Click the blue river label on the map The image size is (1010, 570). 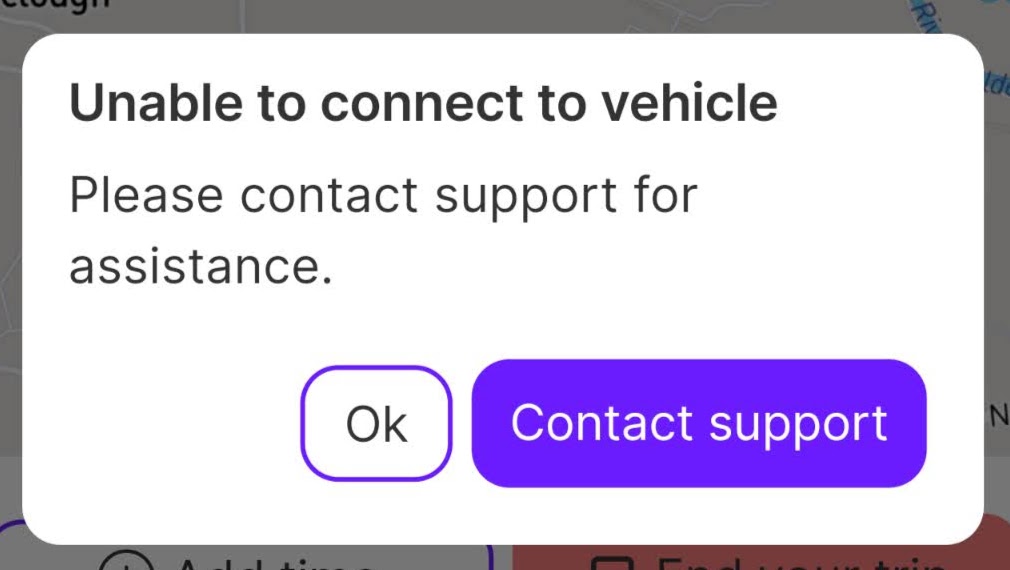928,16
